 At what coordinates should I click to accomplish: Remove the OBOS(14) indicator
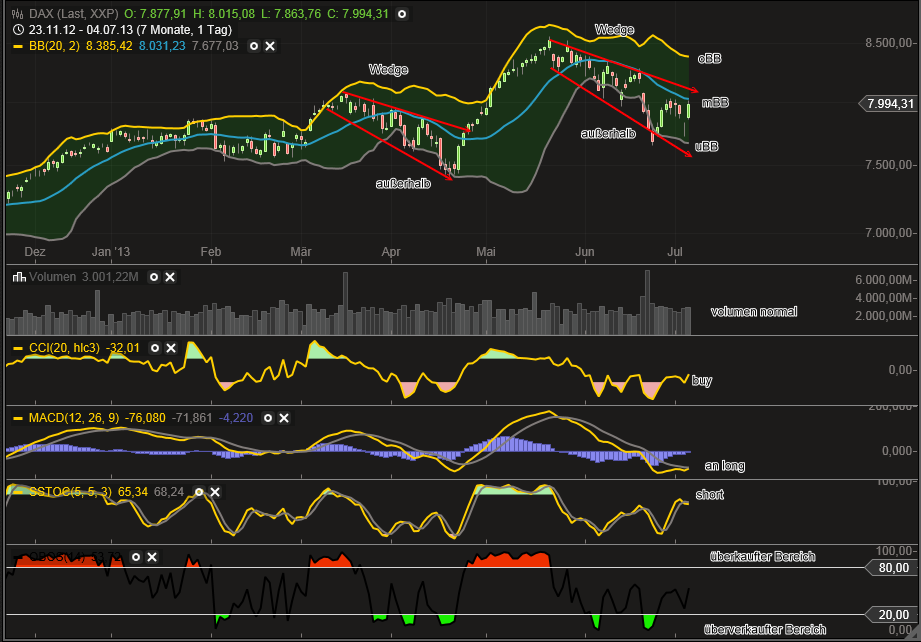[152, 557]
